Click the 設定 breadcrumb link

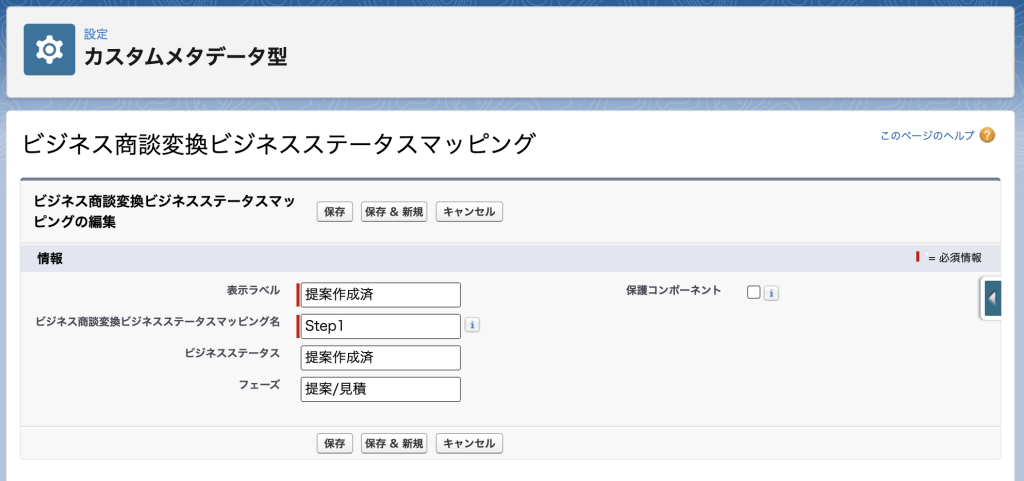click(96, 35)
